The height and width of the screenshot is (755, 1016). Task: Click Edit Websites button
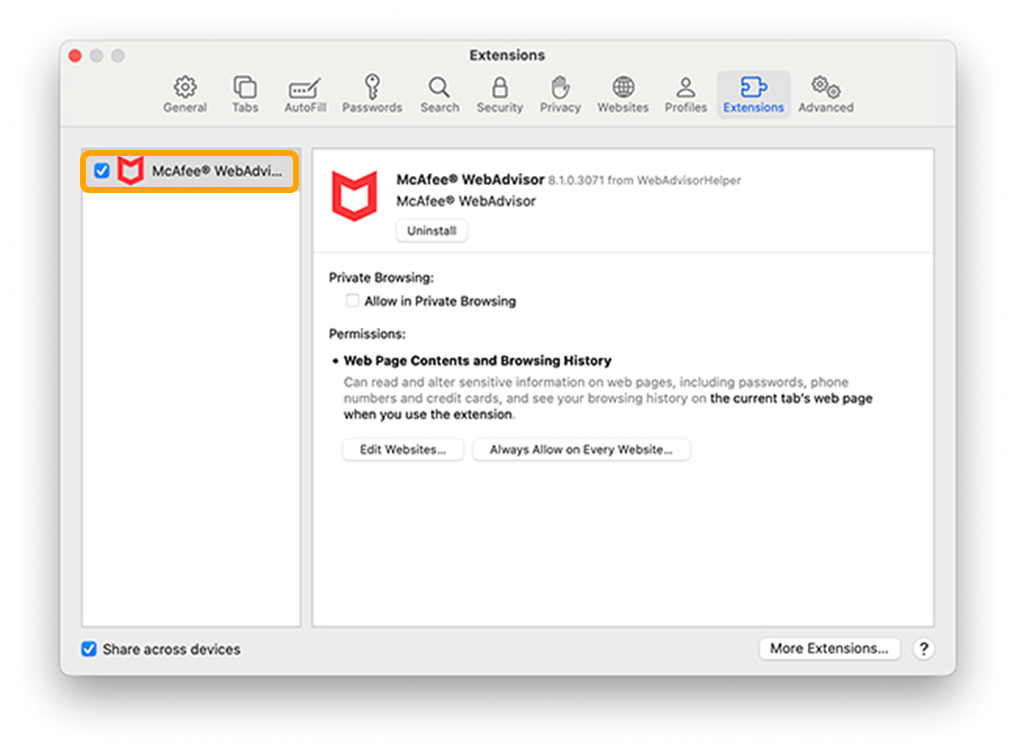click(x=402, y=450)
